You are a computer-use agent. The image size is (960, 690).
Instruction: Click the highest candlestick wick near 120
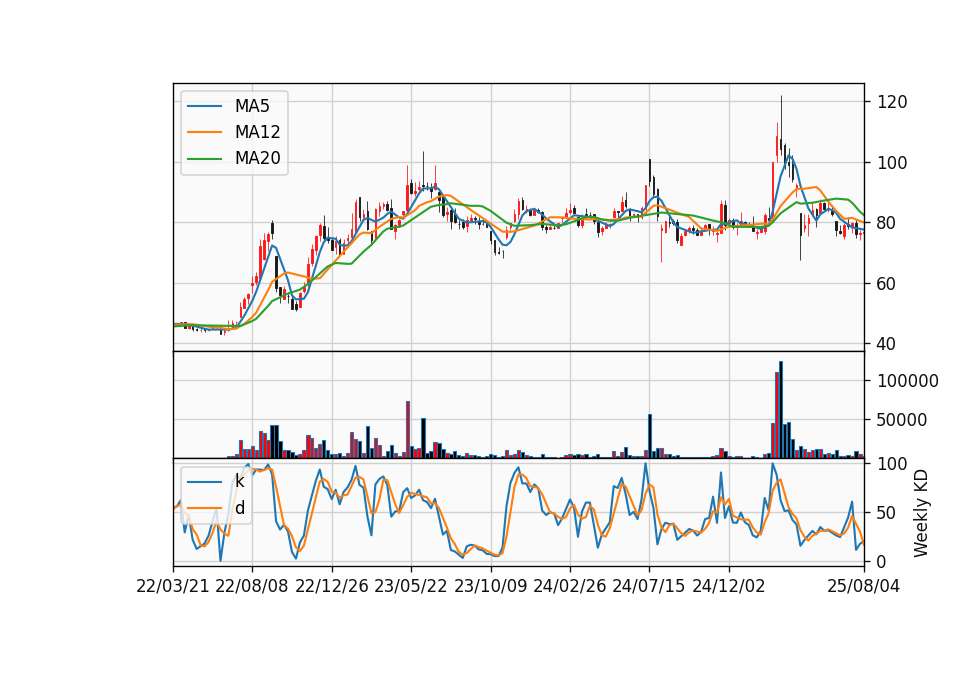[x=781, y=122]
